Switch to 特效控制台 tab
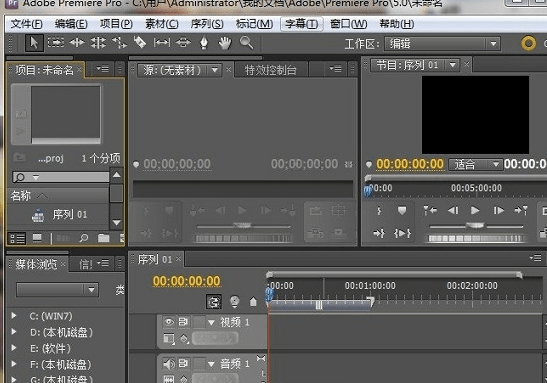Image resolution: width=547 pixels, height=383 pixels. [271, 70]
